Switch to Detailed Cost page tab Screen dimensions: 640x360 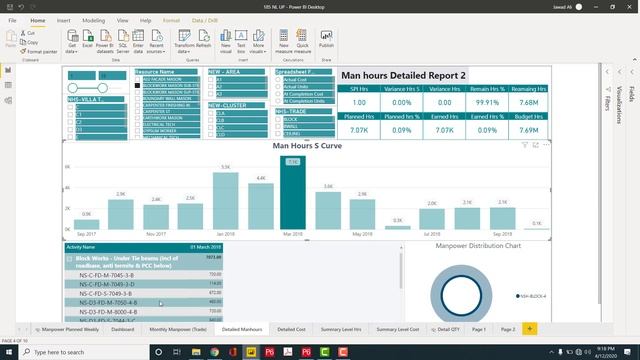pyautogui.click(x=291, y=329)
